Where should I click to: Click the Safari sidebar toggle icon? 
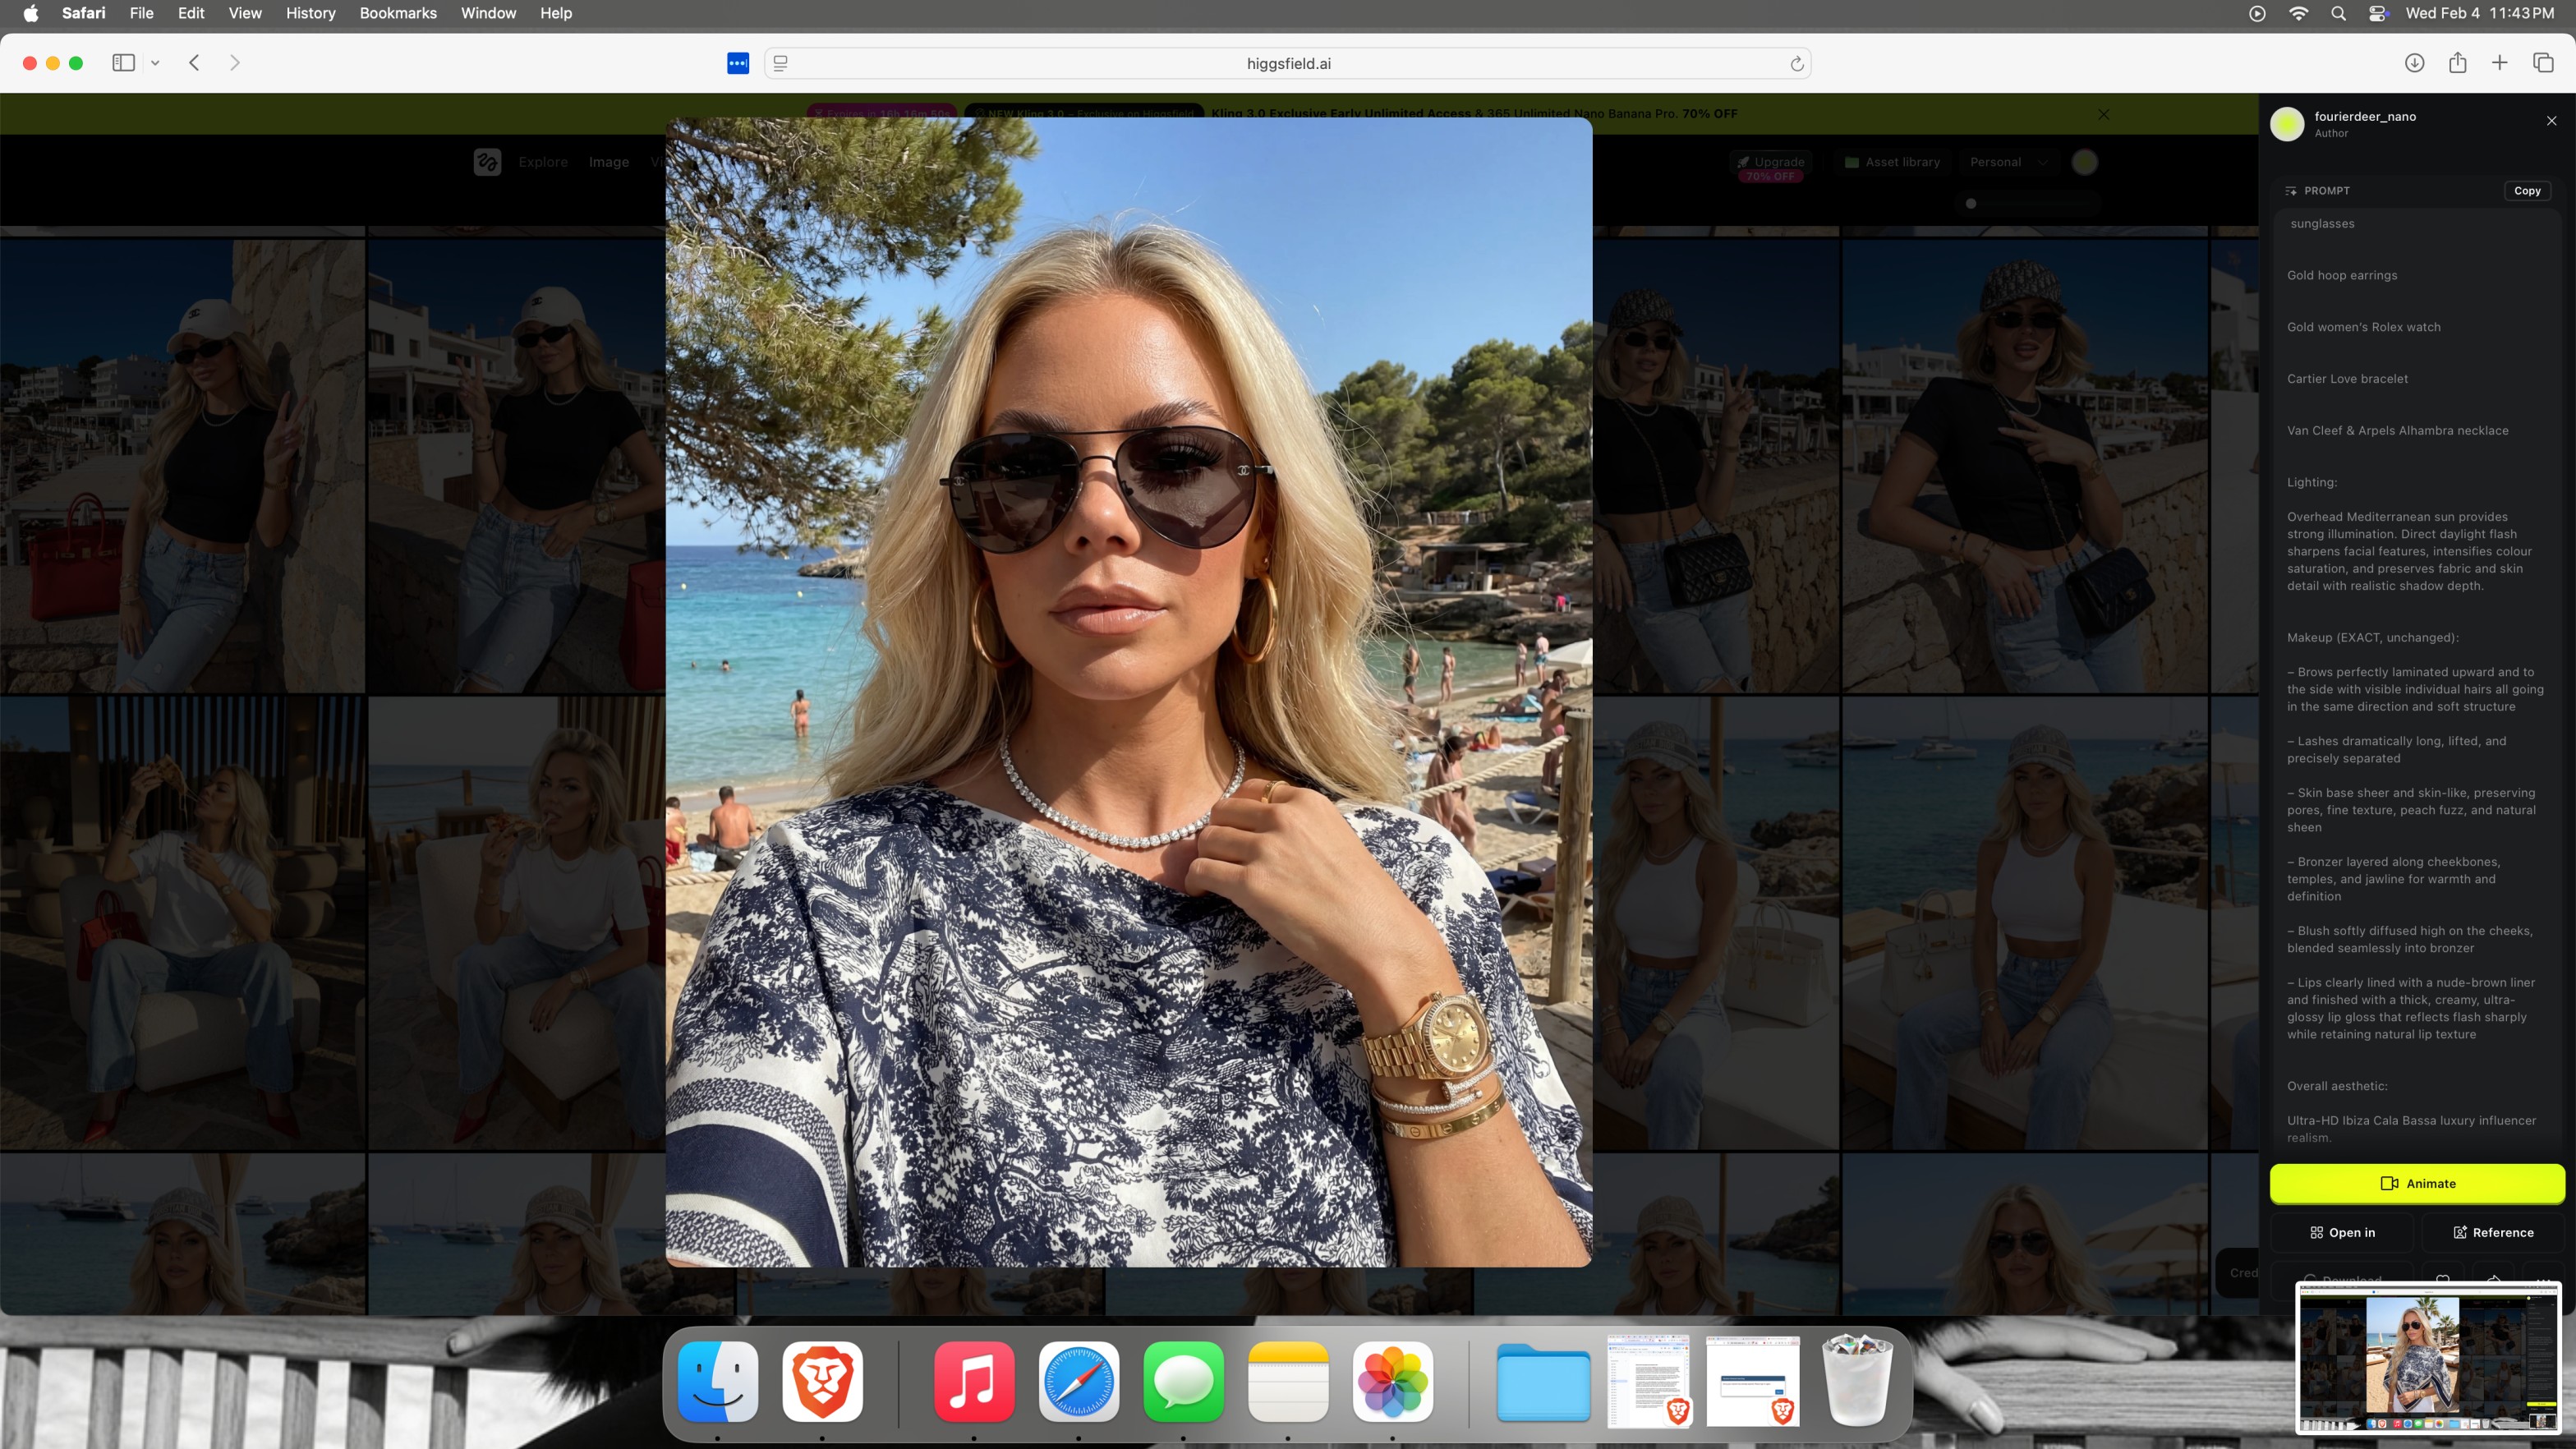tap(123, 63)
